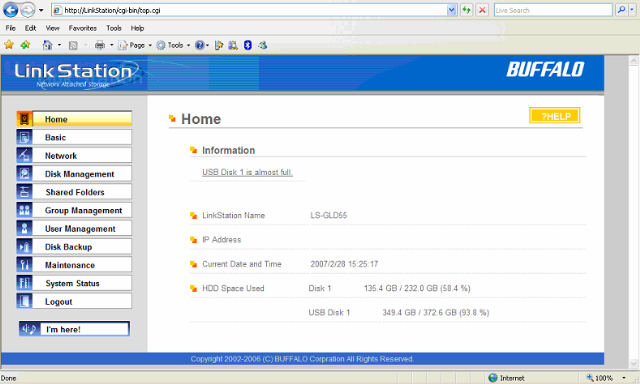Click the System Status sidebar icon
Viewport: 640px width, 384px height.
(x=24, y=283)
